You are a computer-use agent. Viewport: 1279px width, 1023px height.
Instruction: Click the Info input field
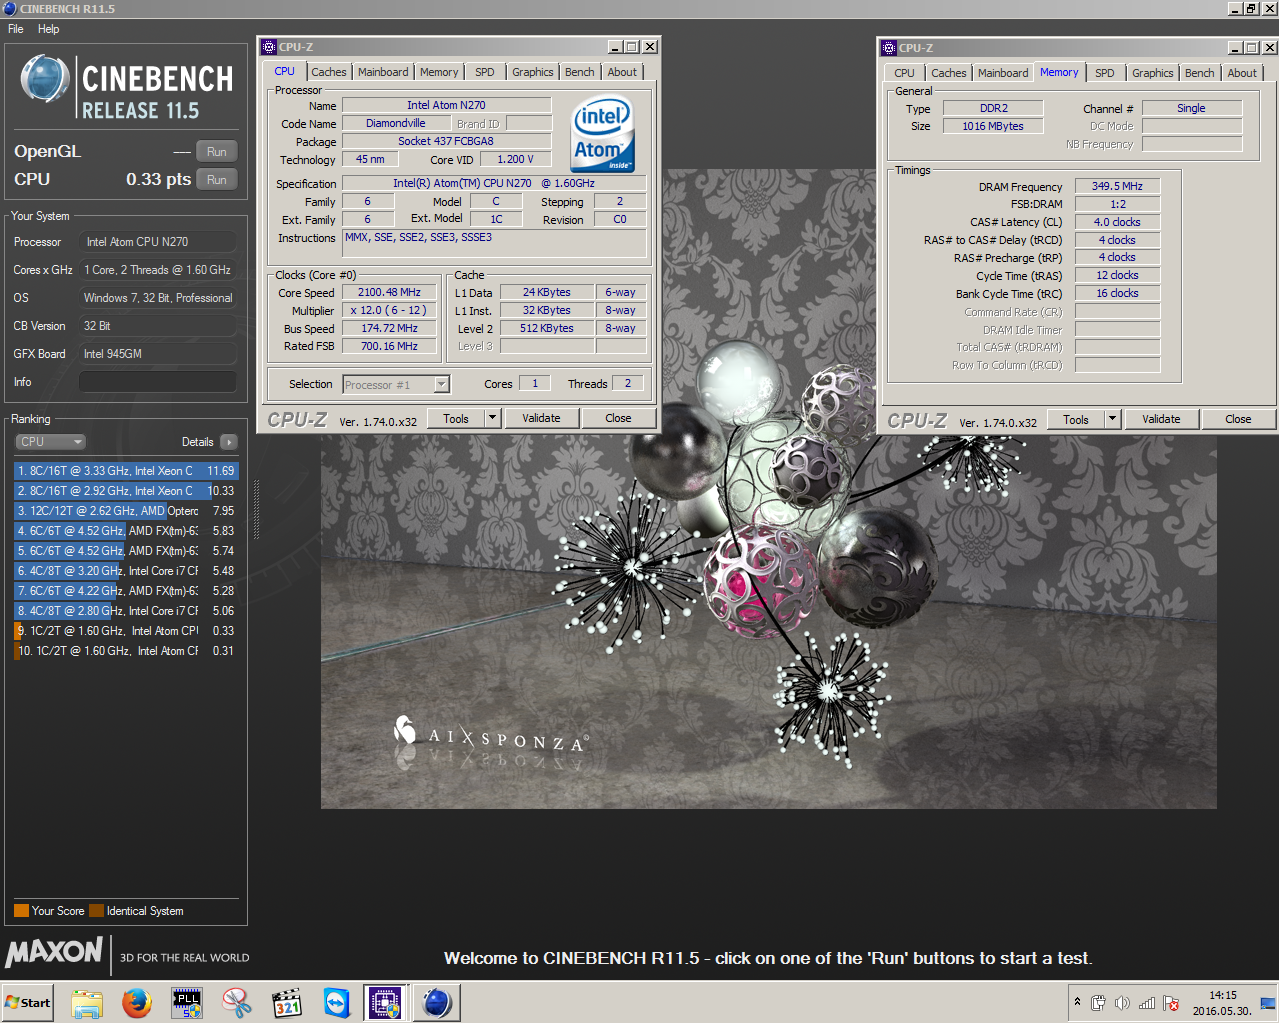pyautogui.click(x=158, y=382)
